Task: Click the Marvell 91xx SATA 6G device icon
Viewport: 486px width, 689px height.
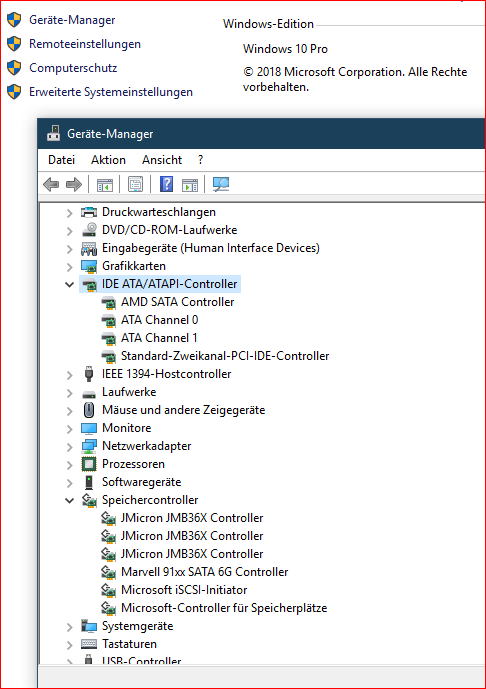Action: point(108,572)
